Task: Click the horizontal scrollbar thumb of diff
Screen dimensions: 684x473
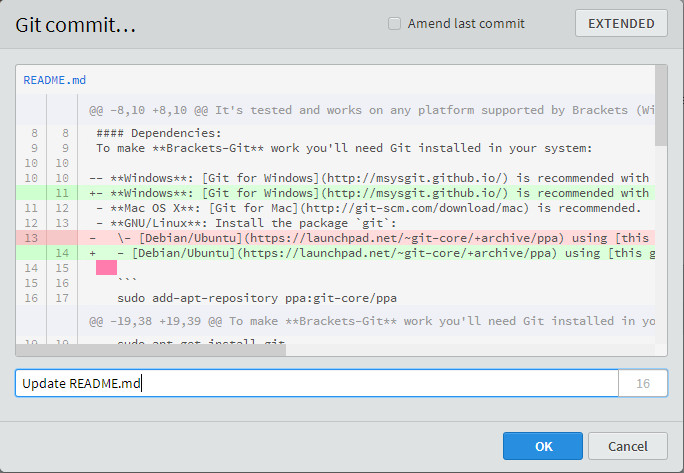Action: point(150,350)
